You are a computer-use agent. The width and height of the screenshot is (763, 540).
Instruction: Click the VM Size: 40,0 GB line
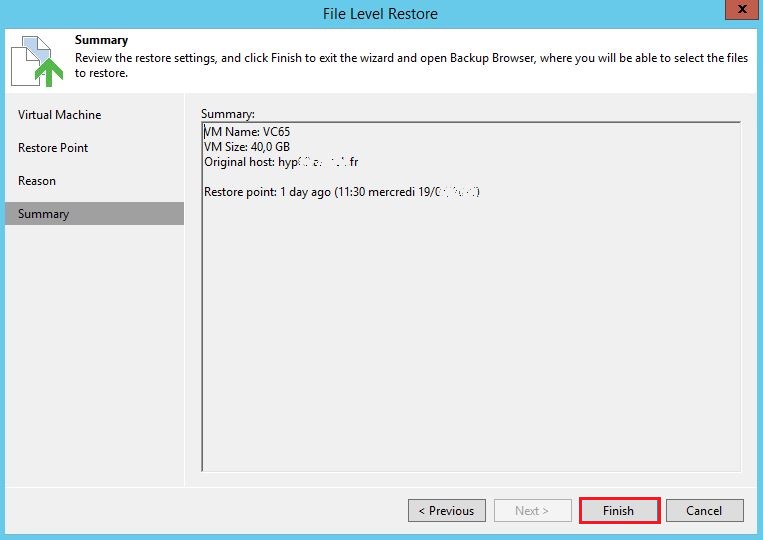click(247, 147)
